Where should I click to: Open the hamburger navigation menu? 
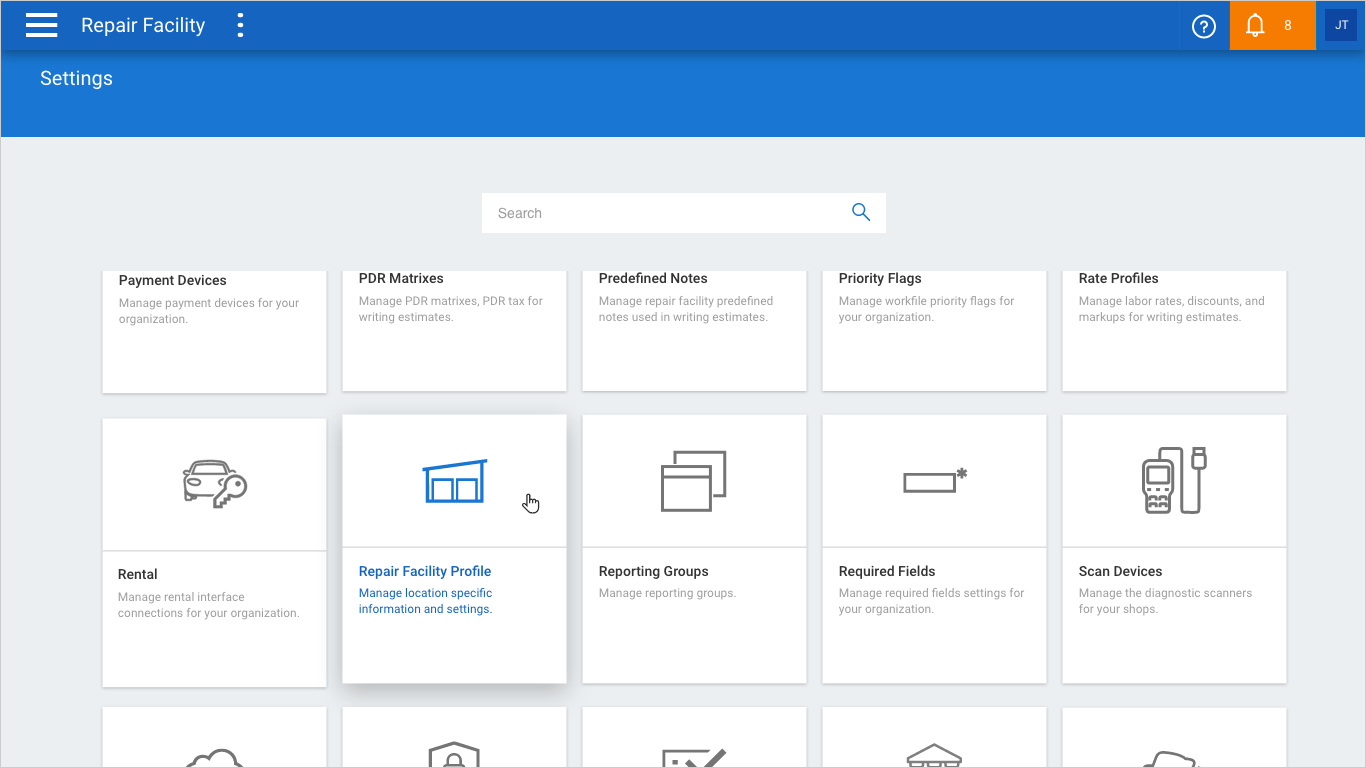41,26
